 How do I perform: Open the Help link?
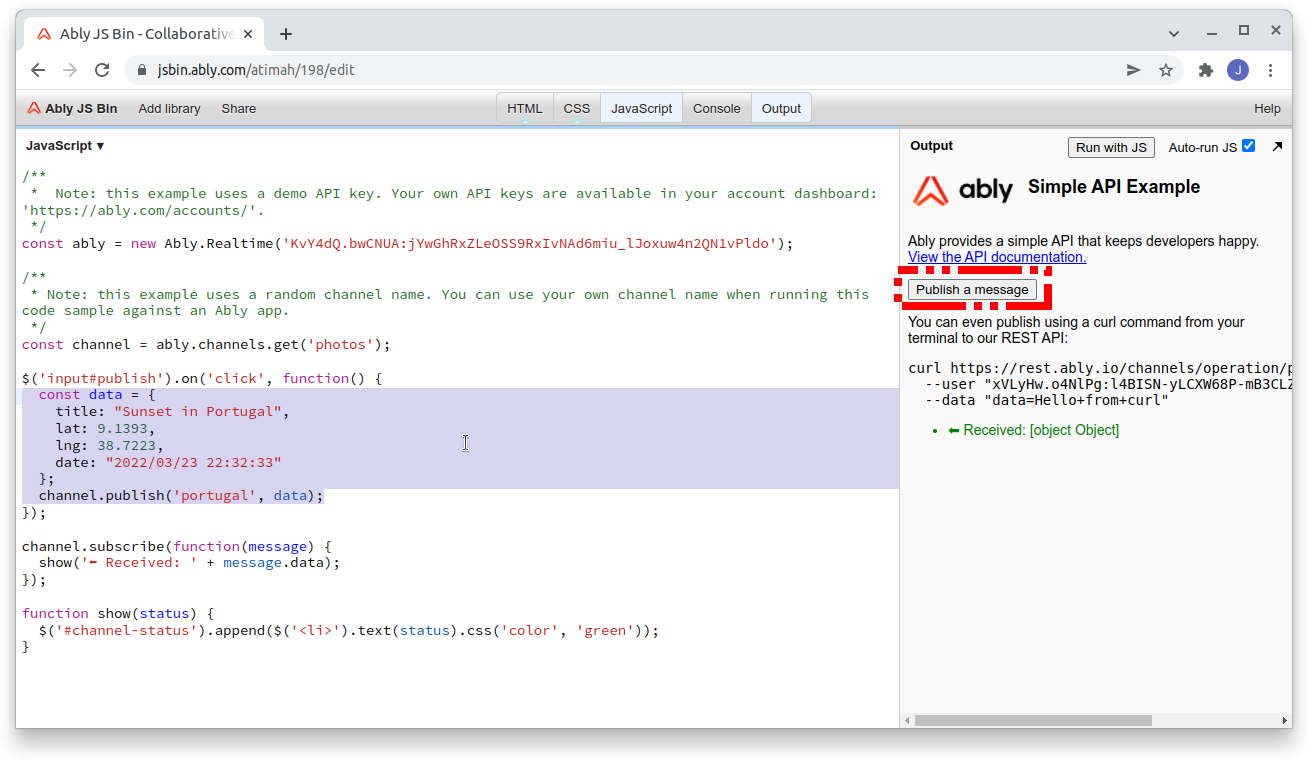pyautogui.click(x=1267, y=109)
